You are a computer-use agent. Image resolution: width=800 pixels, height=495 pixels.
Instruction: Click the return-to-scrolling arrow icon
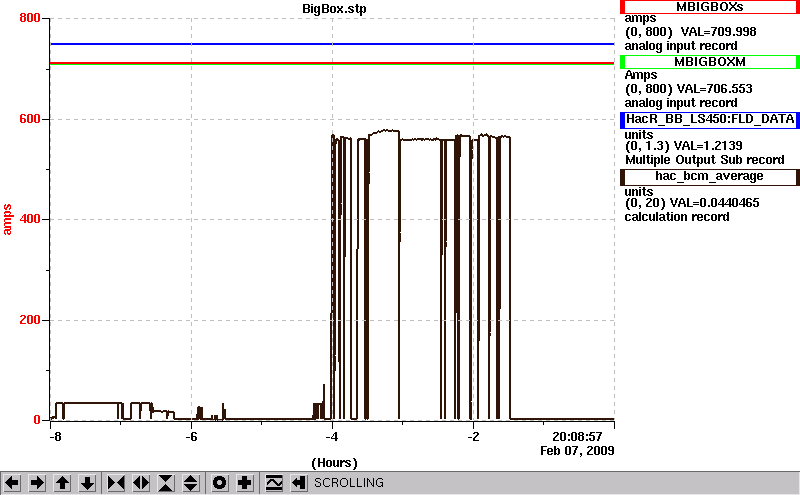tap(299, 482)
